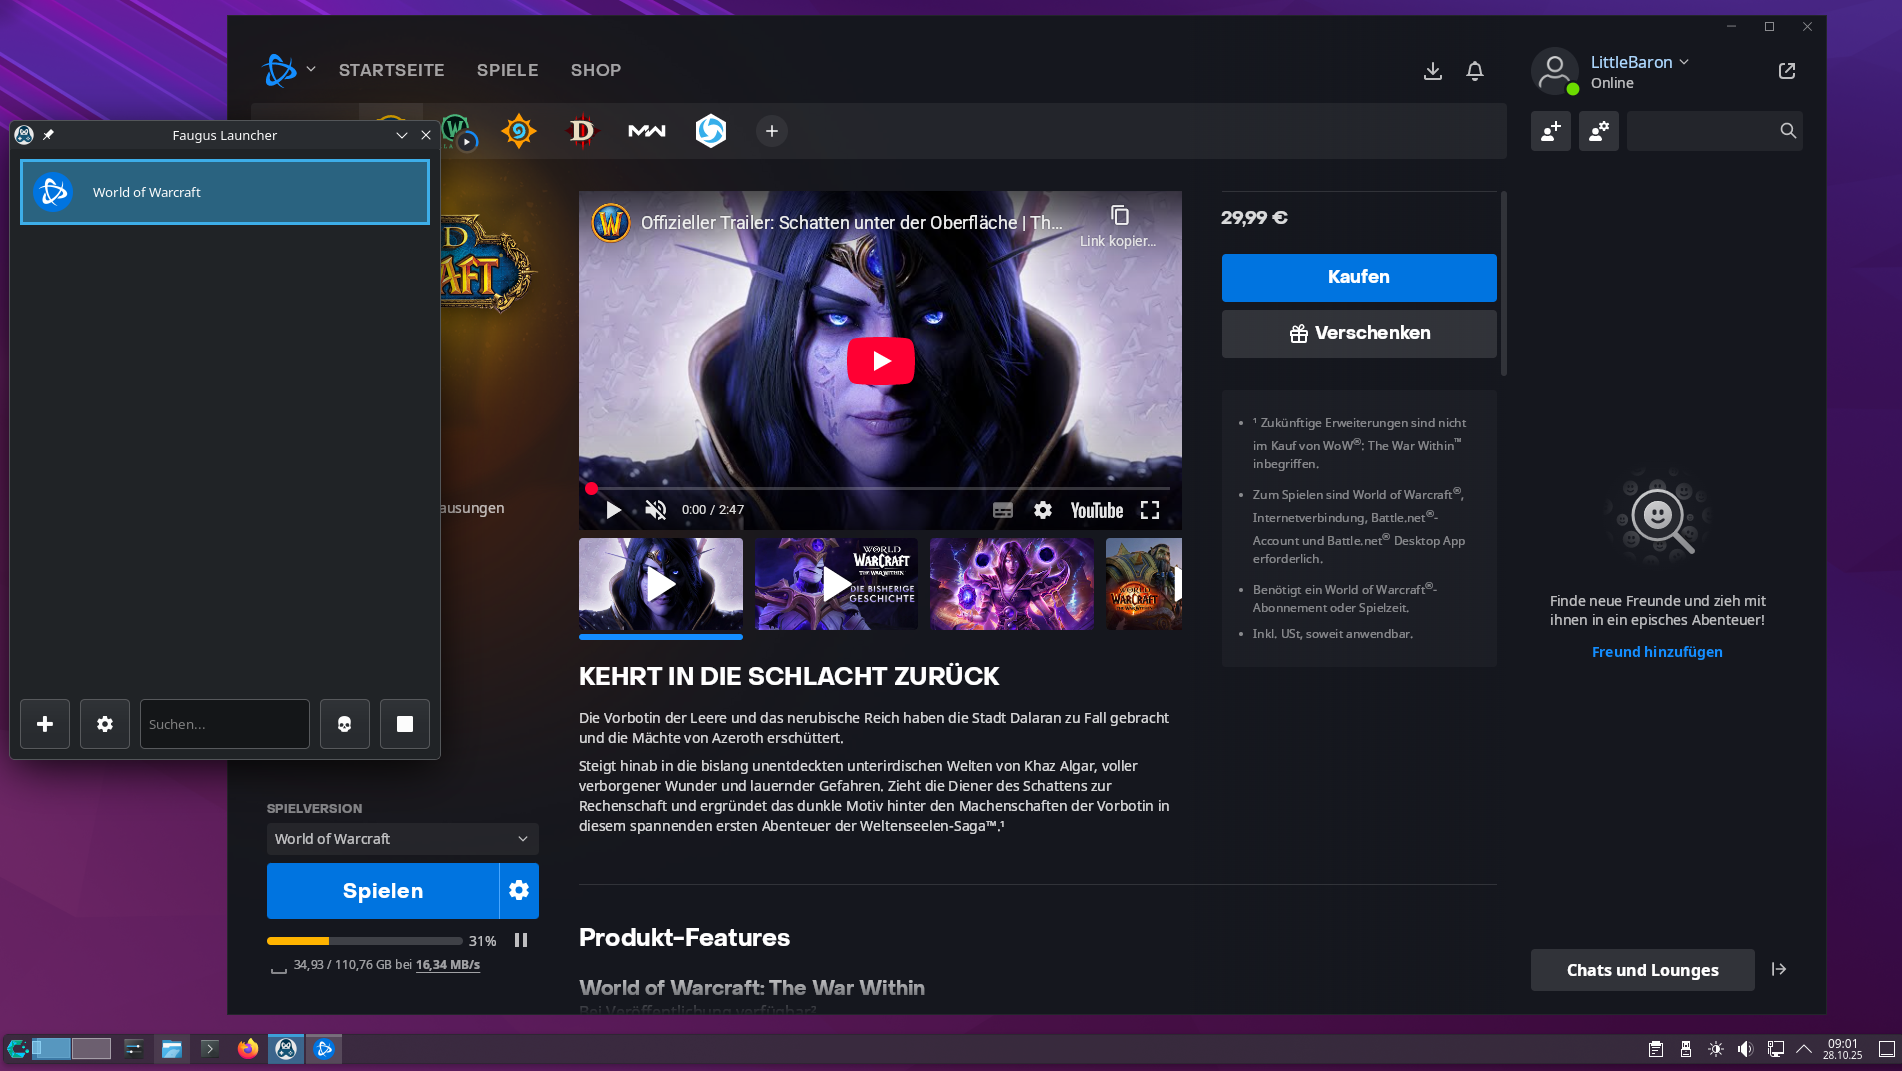Expand the Spielversion World of Warcraft dropdown
This screenshot has width=1902, height=1071.
tap(402, 839)
